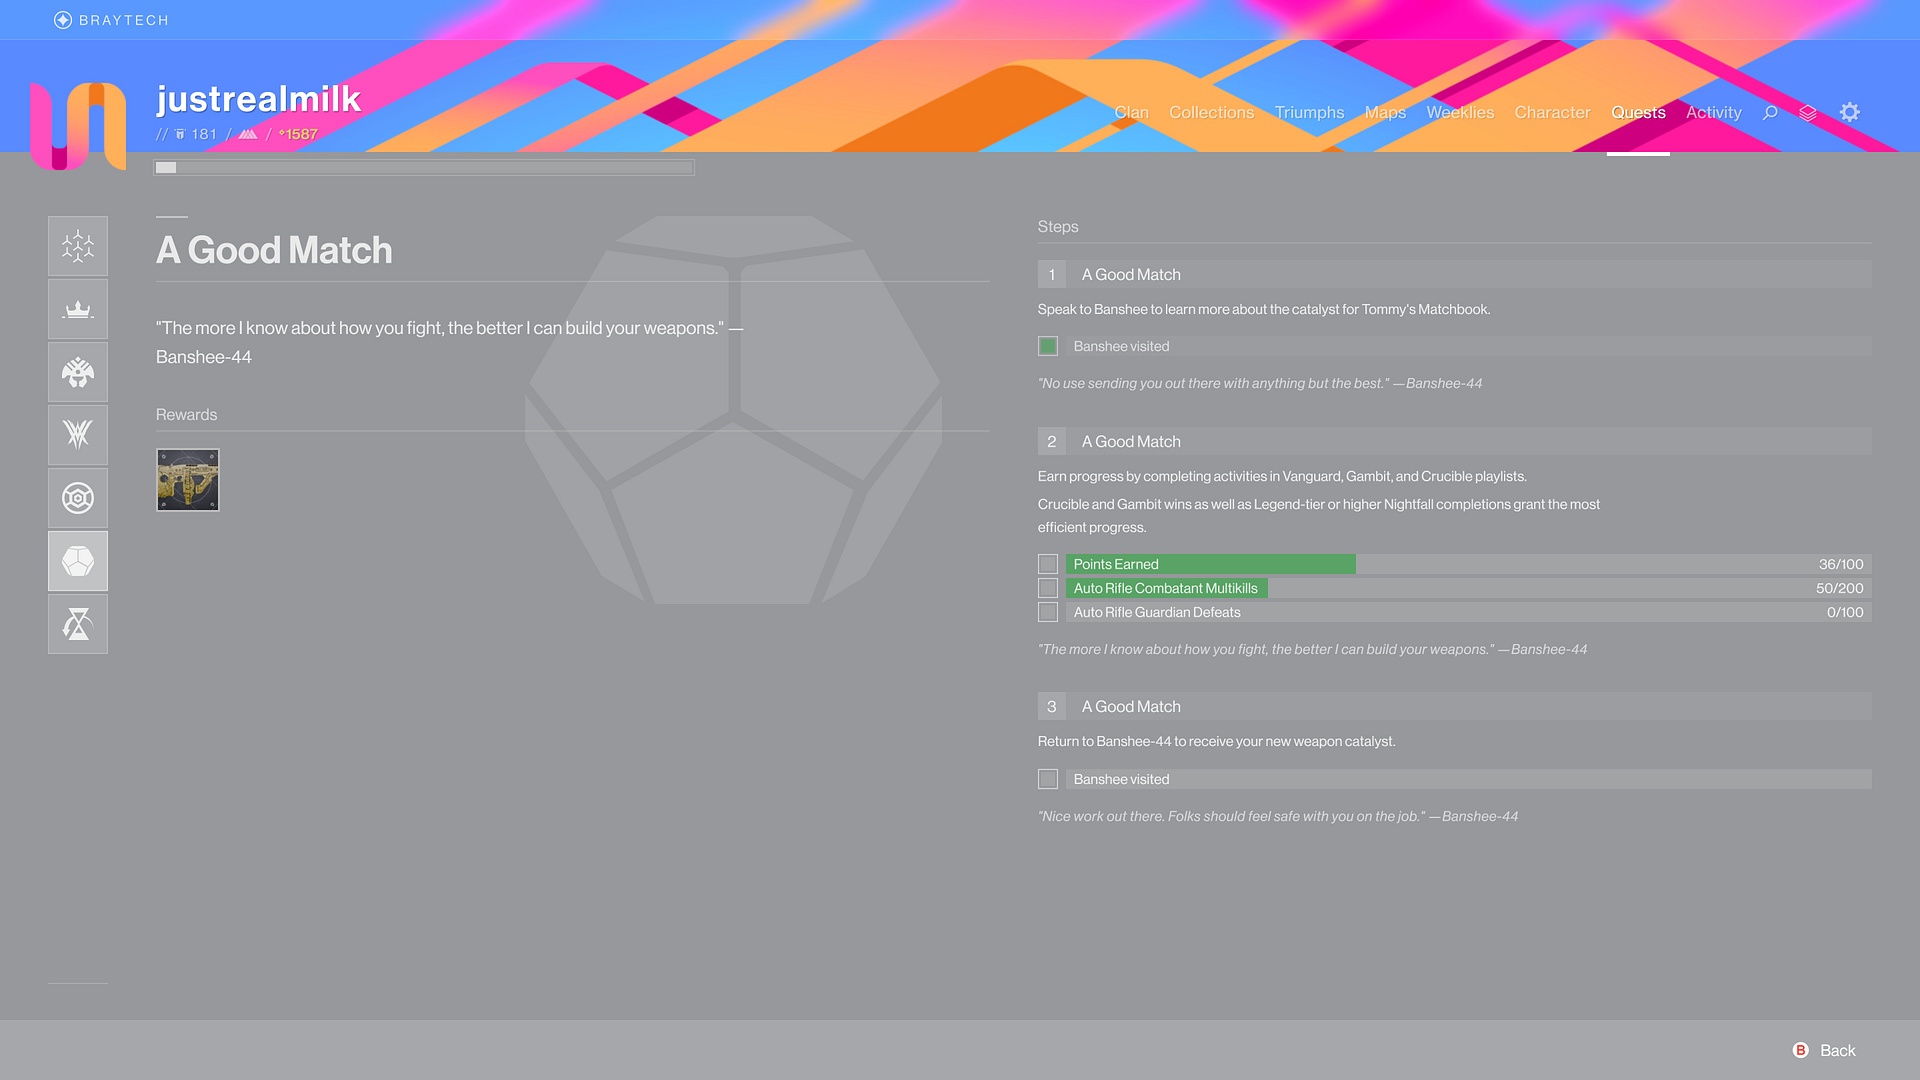Select the Crucible sidebar category icon
The width and height of the screenshot is (1920, 1080).
pos(78,435)
